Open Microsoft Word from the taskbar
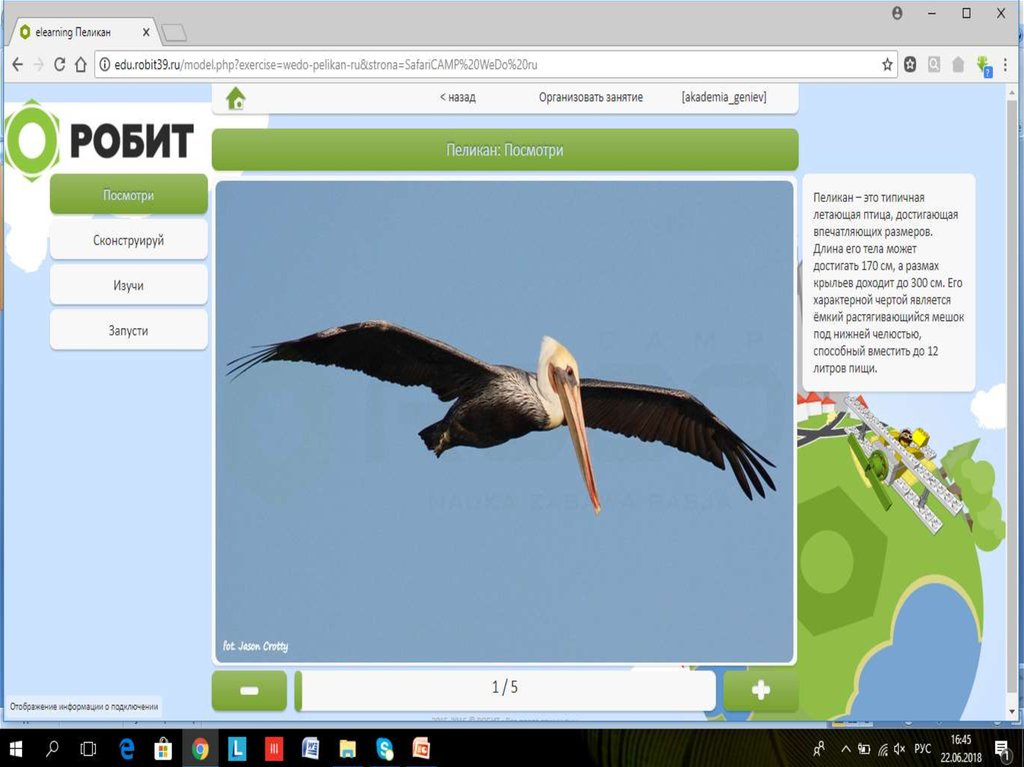This screenshot has height=767, width=1024. (x=310, y=748)
